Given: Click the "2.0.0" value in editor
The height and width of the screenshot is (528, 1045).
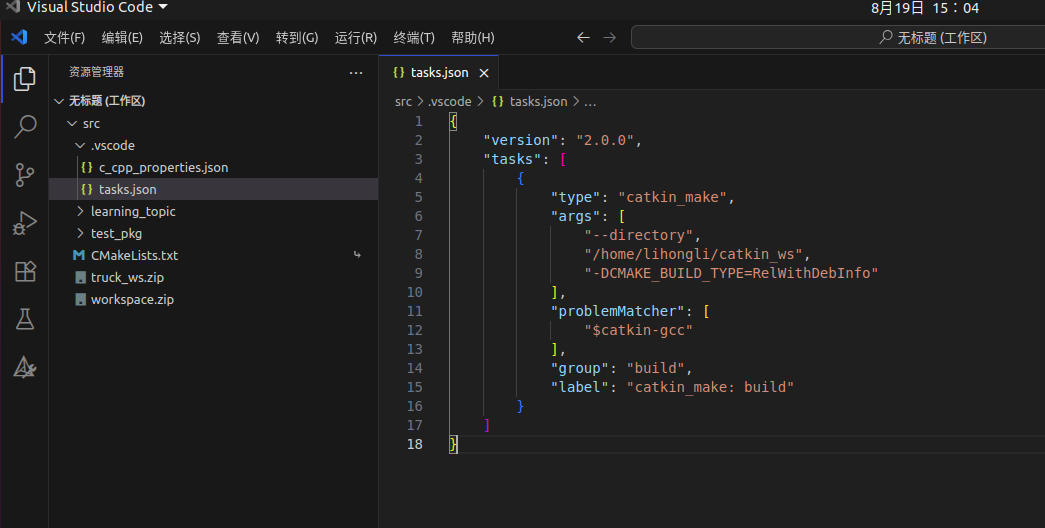Looking at the screenshot, I should pyautogui.click(x=605, y=140).
